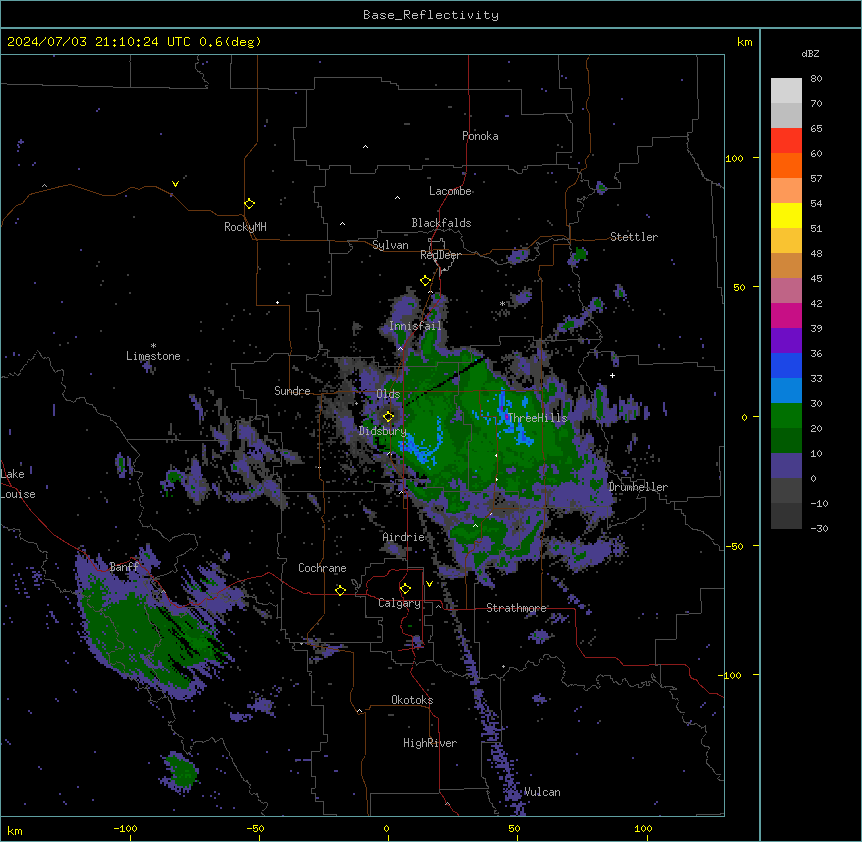This screenshot has height=842, width=862.
Task: Click the -100 tick on bottom axis
Action: tap(125, 828)
